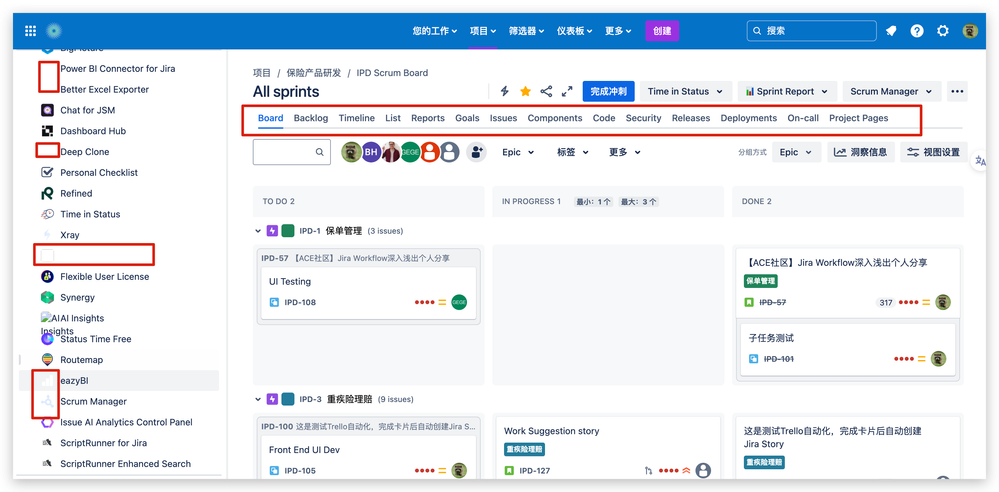Open the UI Testing card

(369, 293)
